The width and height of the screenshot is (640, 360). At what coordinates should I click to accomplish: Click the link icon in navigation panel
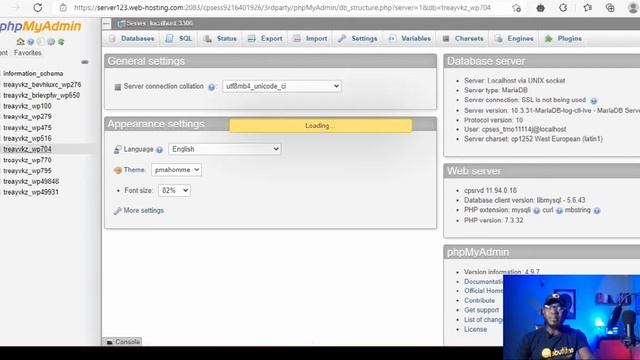pos(84,62)
